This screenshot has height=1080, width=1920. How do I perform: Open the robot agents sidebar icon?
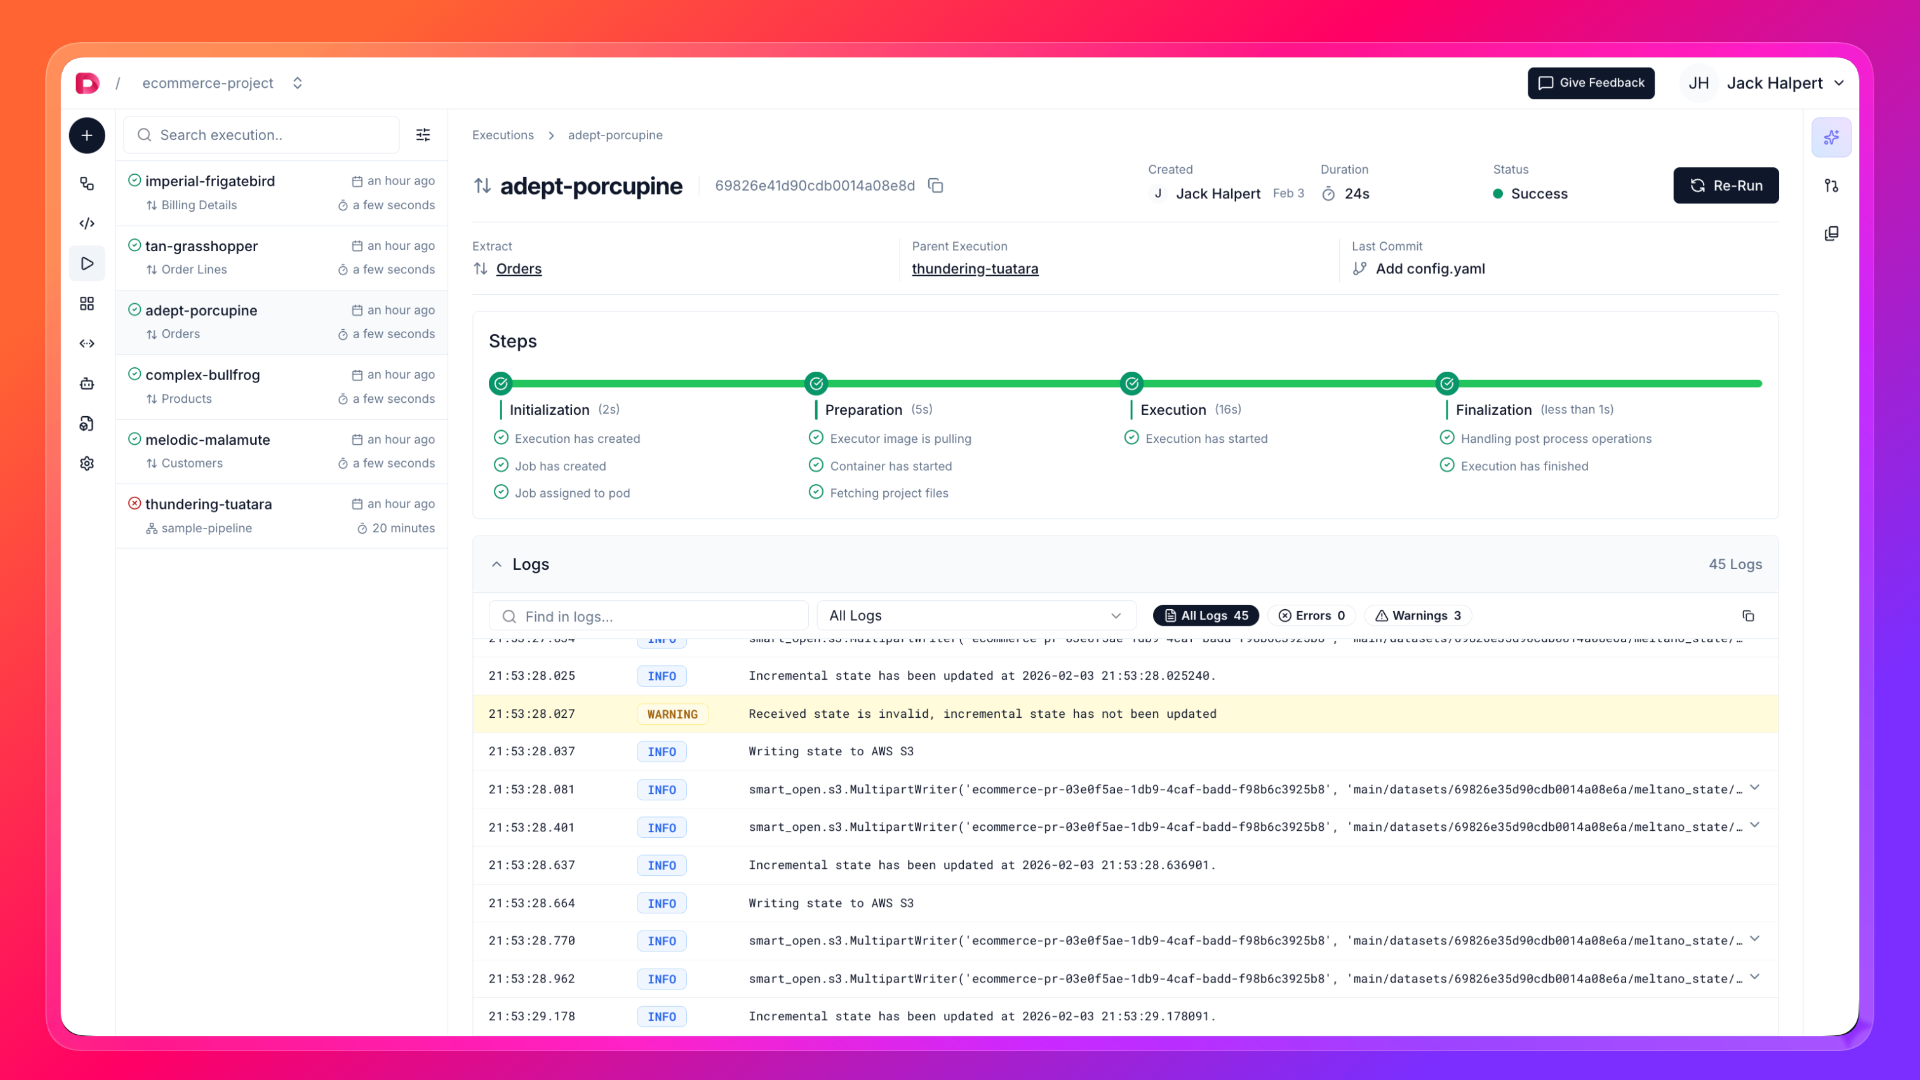click(87, 384)
